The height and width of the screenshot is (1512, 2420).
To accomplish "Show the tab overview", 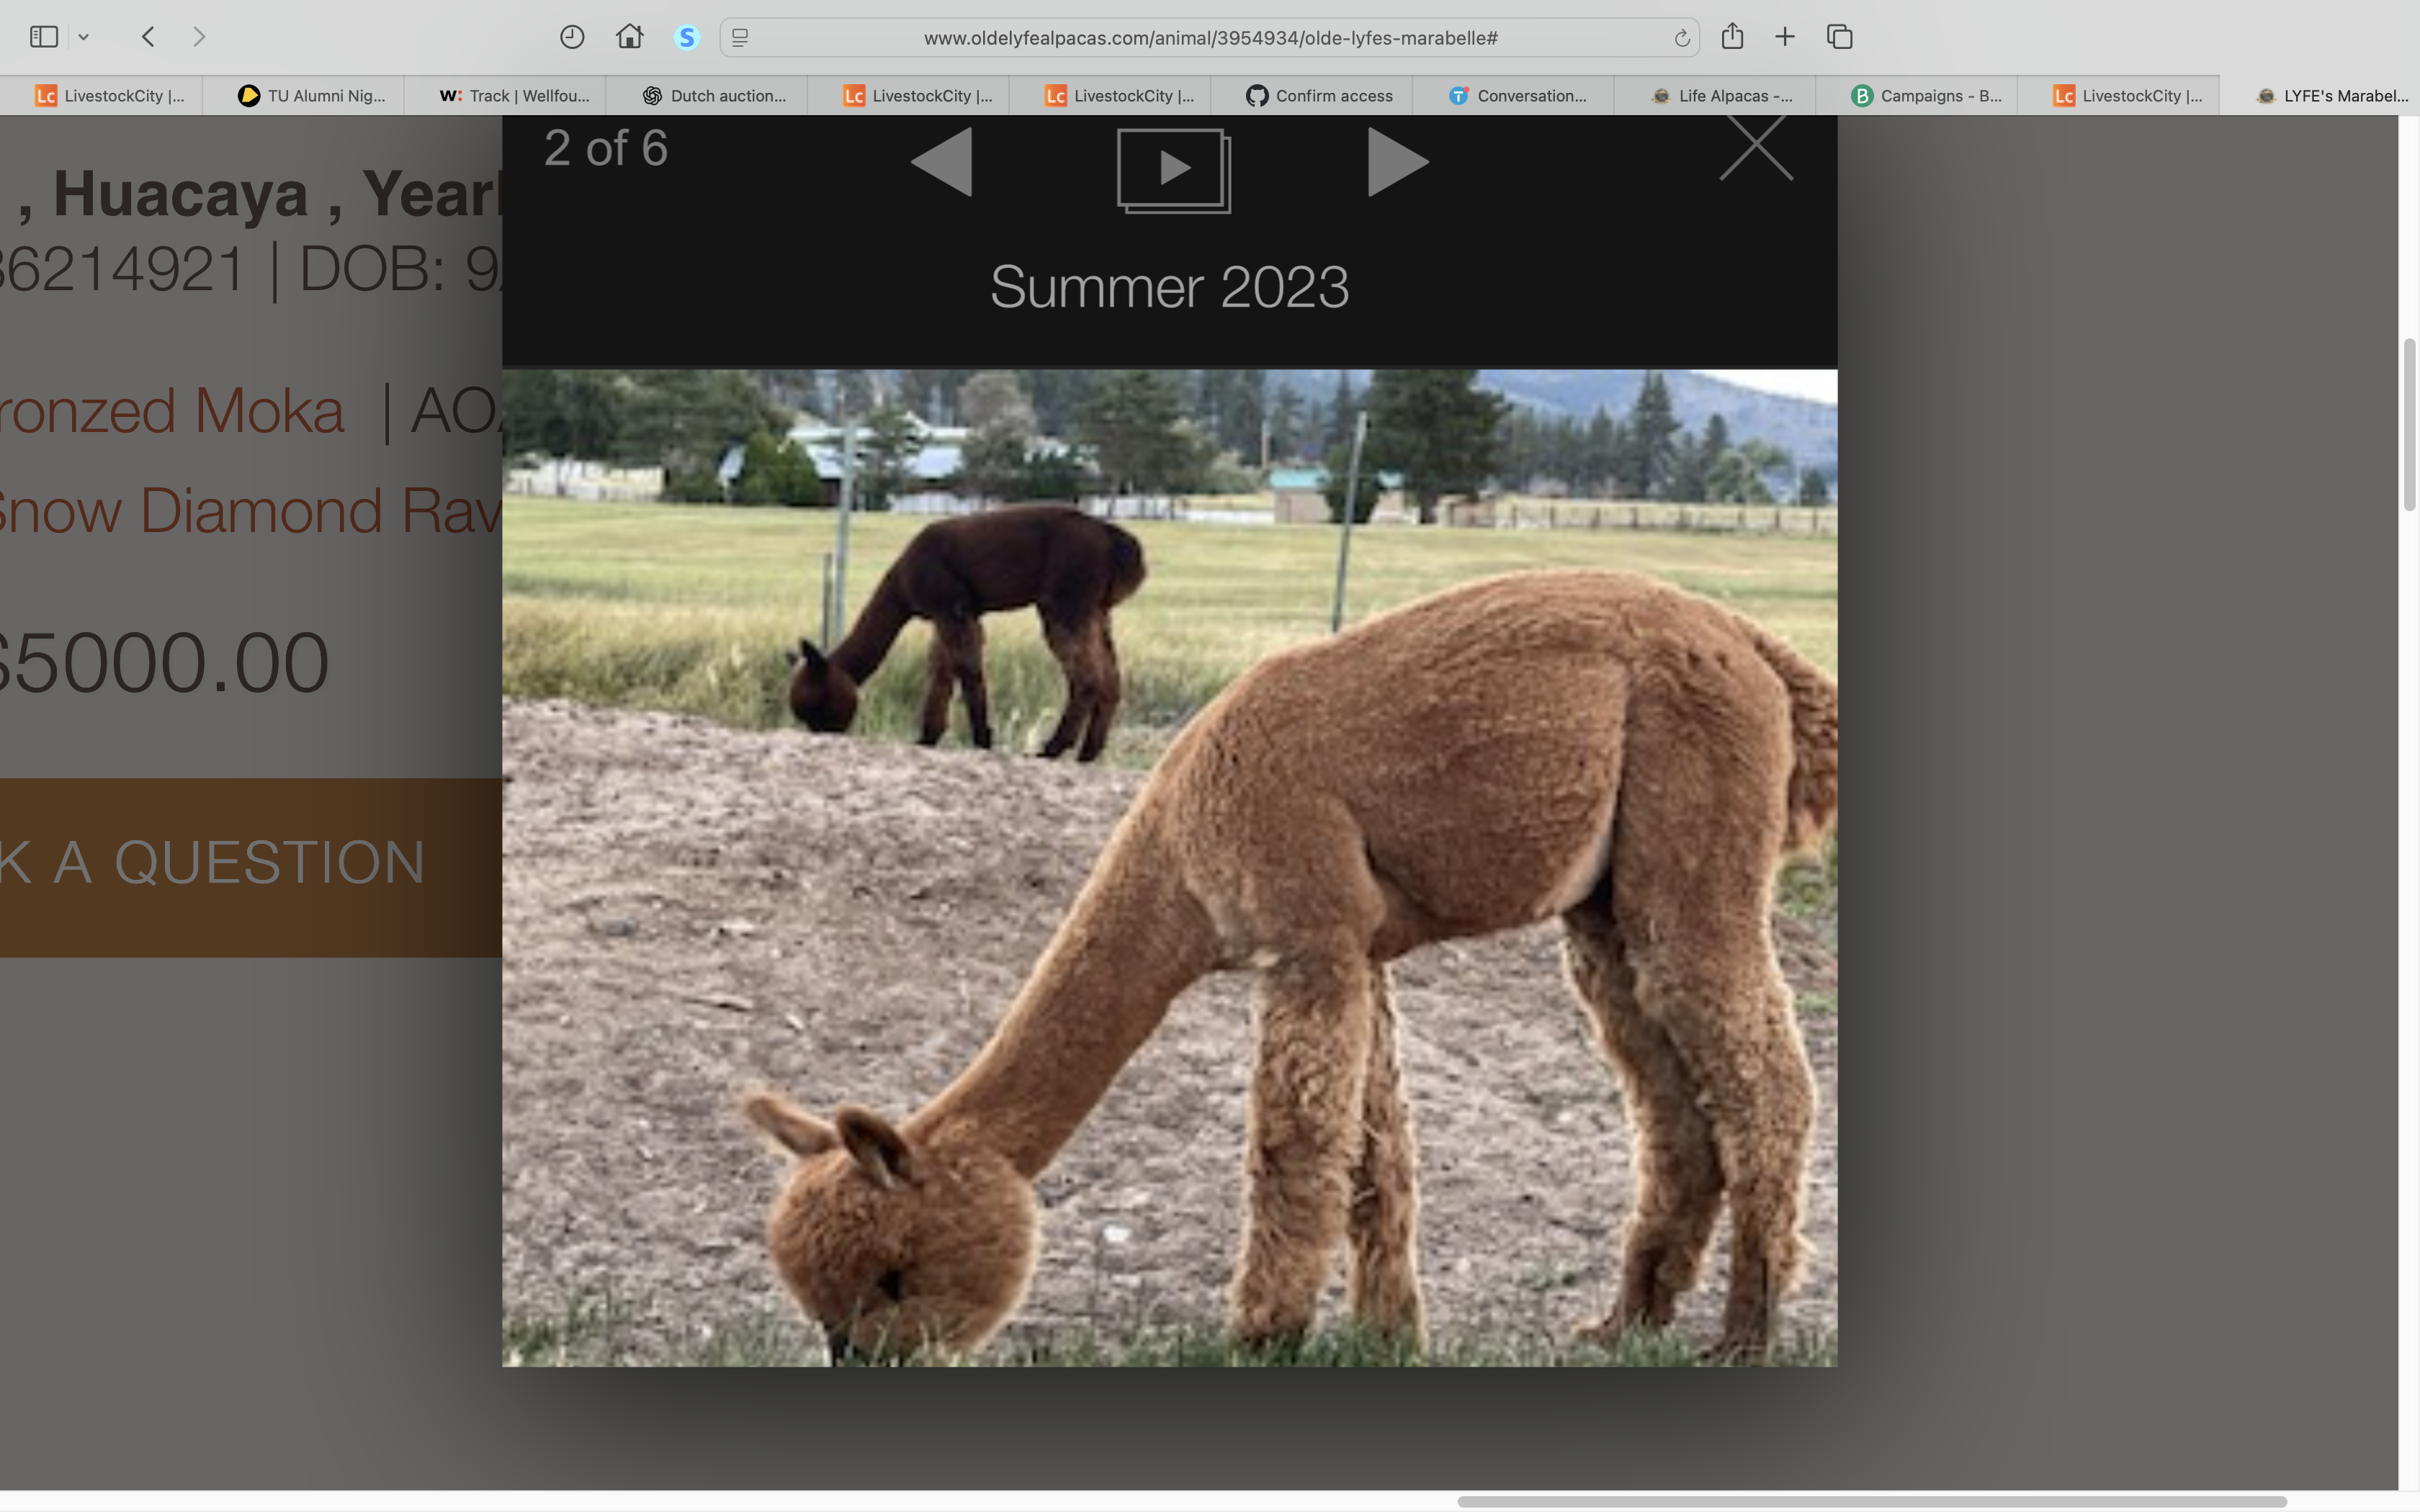I will coord(1840,37).
